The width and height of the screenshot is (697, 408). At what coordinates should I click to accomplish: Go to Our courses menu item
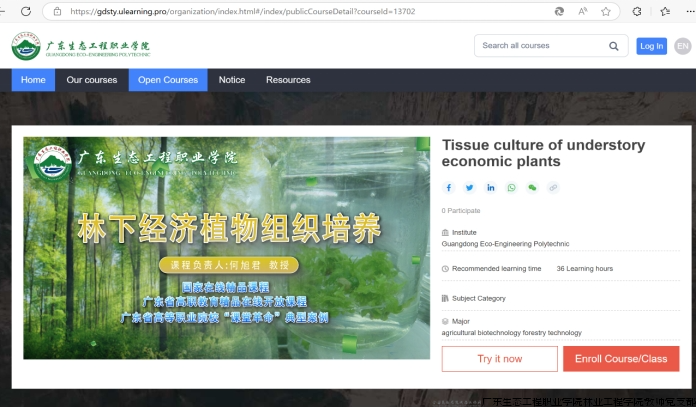coord(92,80)
